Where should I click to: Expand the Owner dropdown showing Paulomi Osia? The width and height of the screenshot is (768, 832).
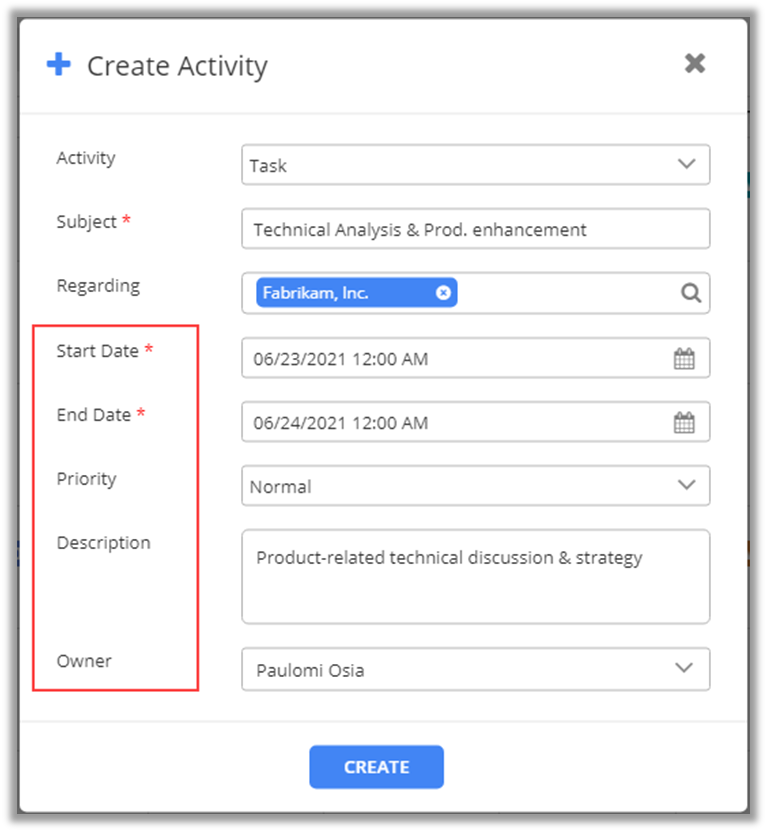686,669
